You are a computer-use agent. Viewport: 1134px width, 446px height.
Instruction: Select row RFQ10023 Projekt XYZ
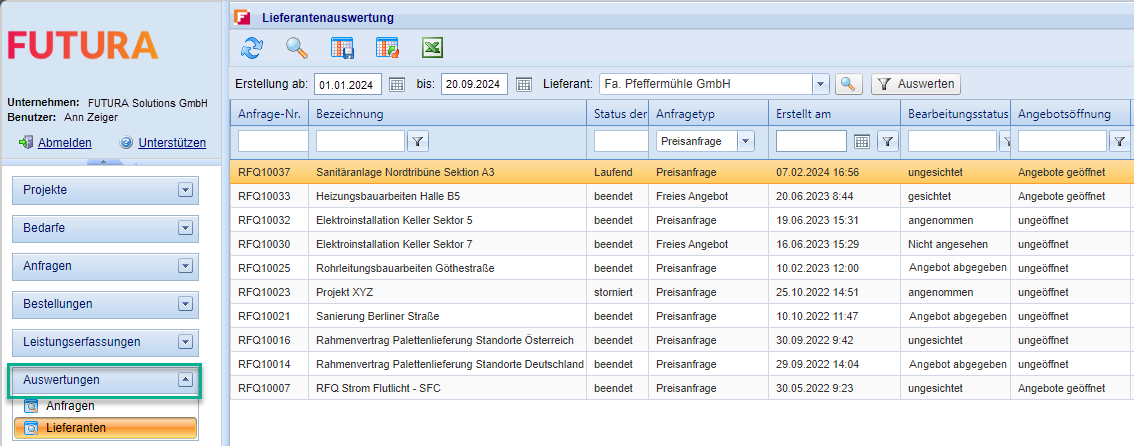coord(500,292)
